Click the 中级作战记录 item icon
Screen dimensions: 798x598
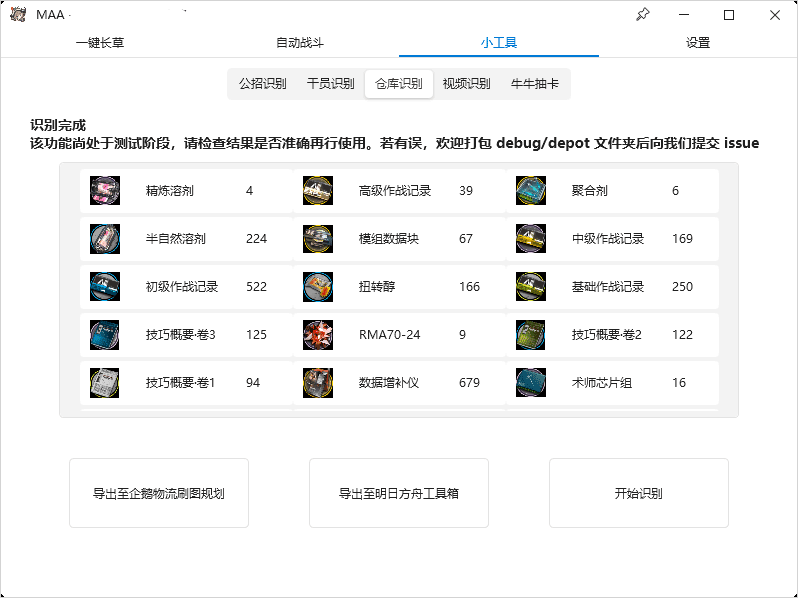click(531, 239)
